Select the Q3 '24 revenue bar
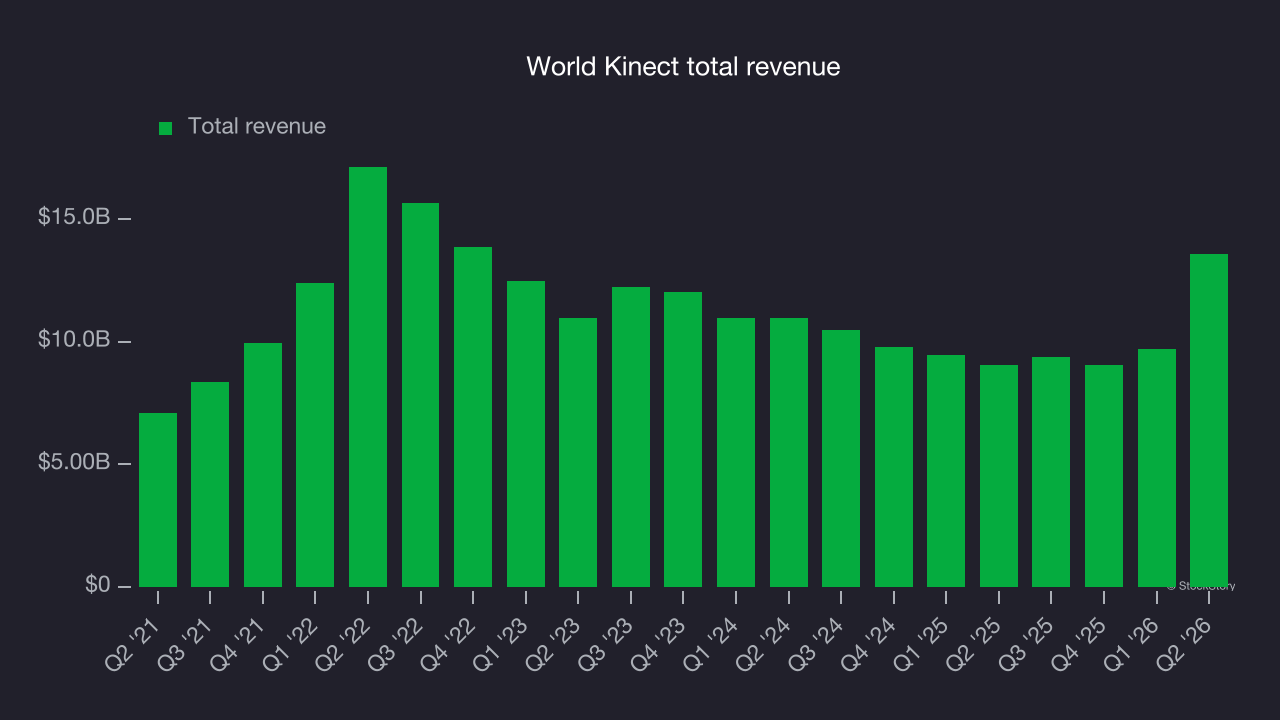 (x=841, y=458)
